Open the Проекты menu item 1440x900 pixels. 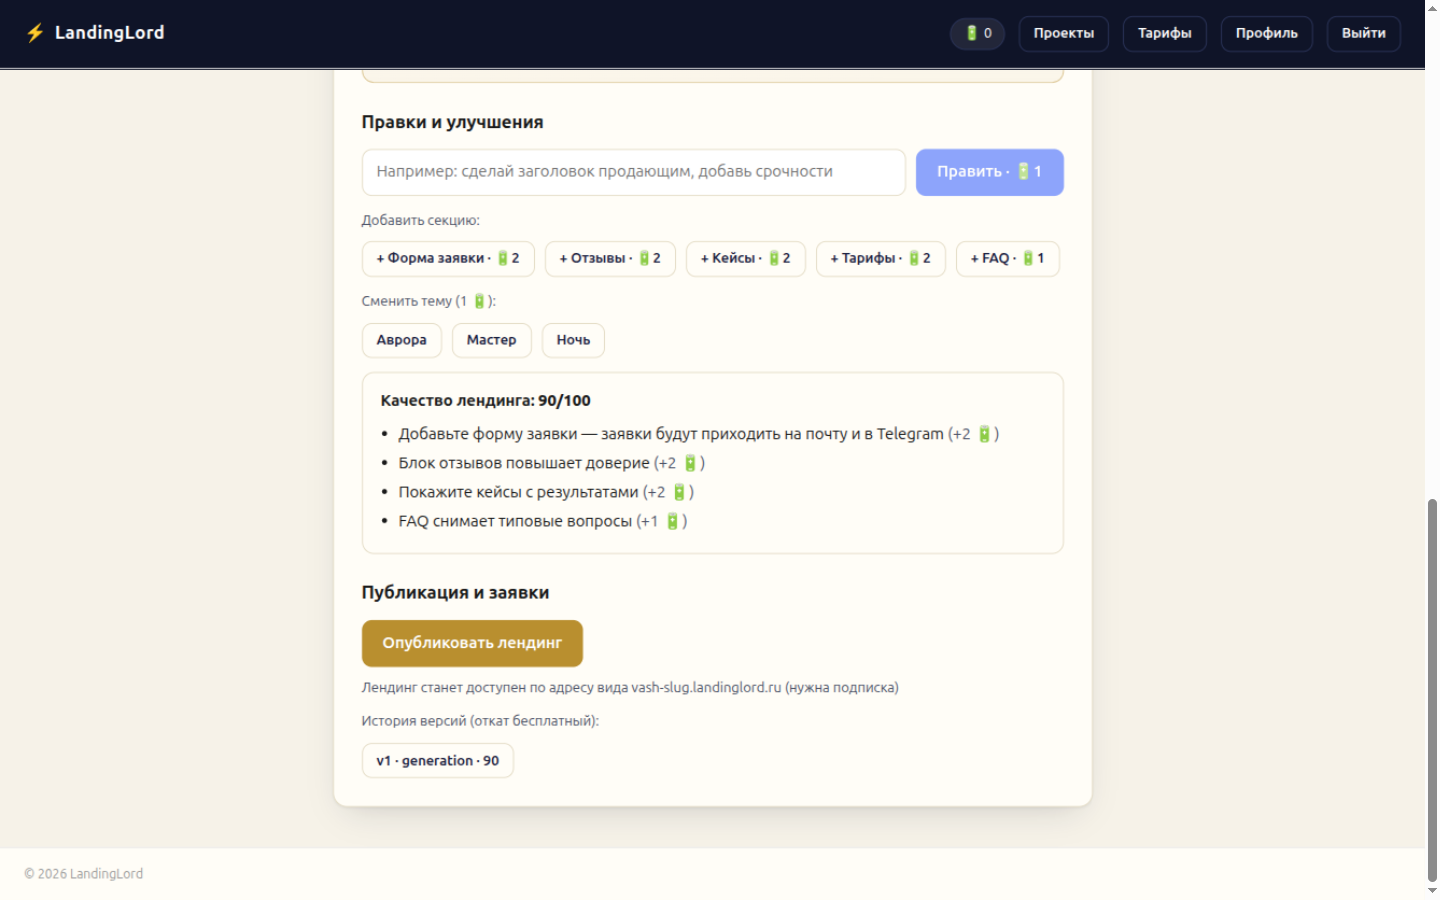coord(1063,33)
